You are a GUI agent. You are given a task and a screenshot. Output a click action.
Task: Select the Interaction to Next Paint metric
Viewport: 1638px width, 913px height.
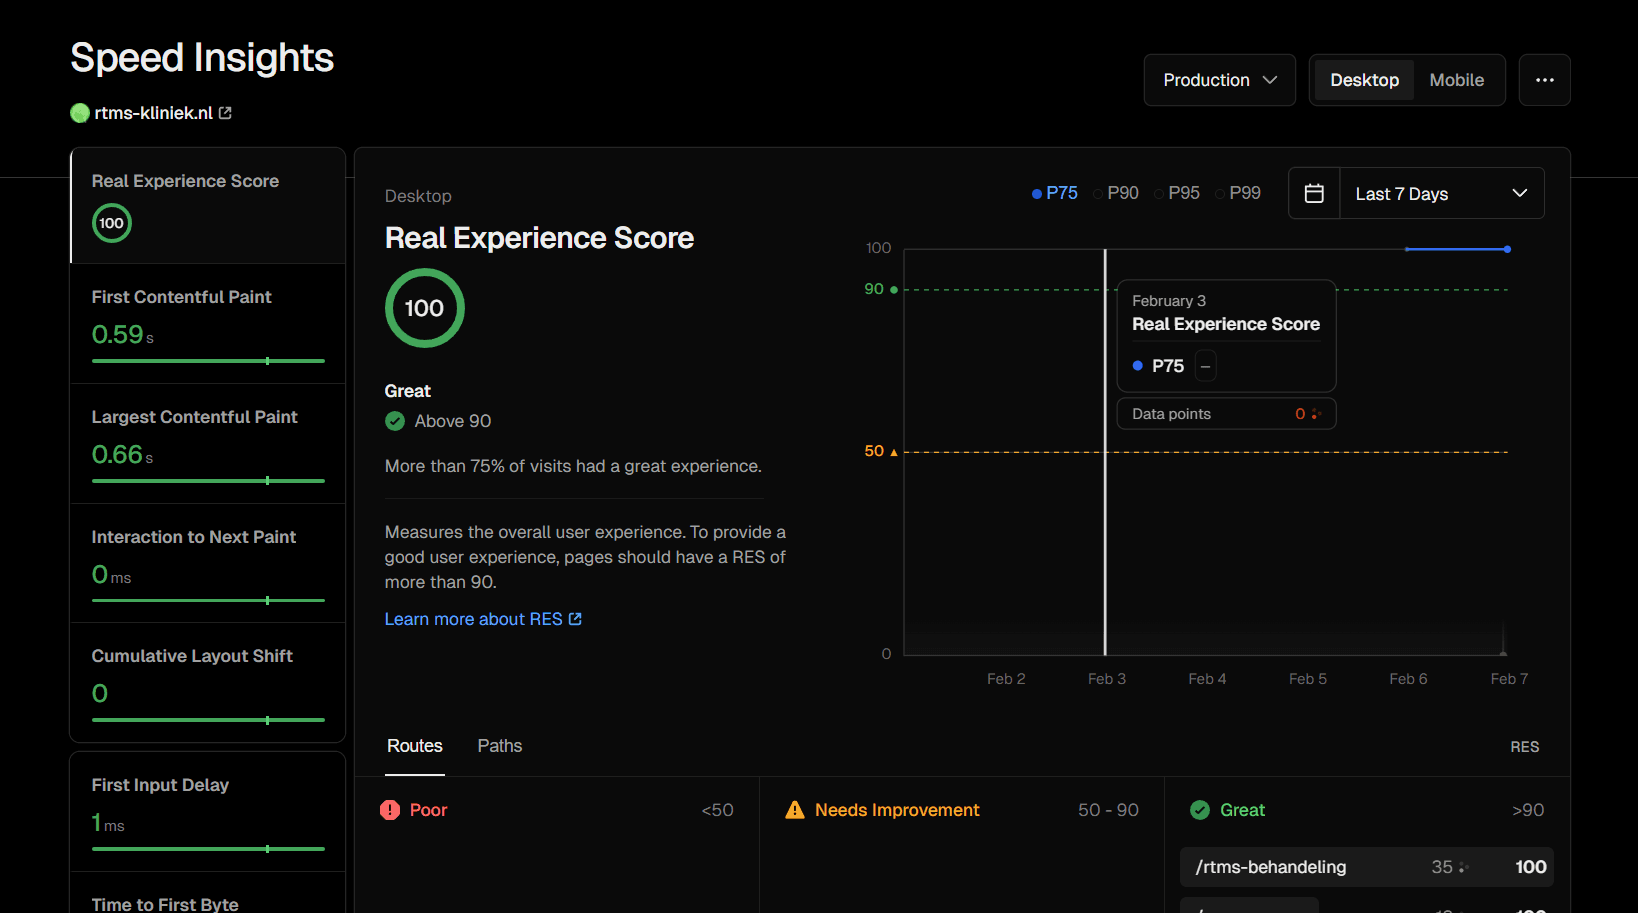(208, 564)
